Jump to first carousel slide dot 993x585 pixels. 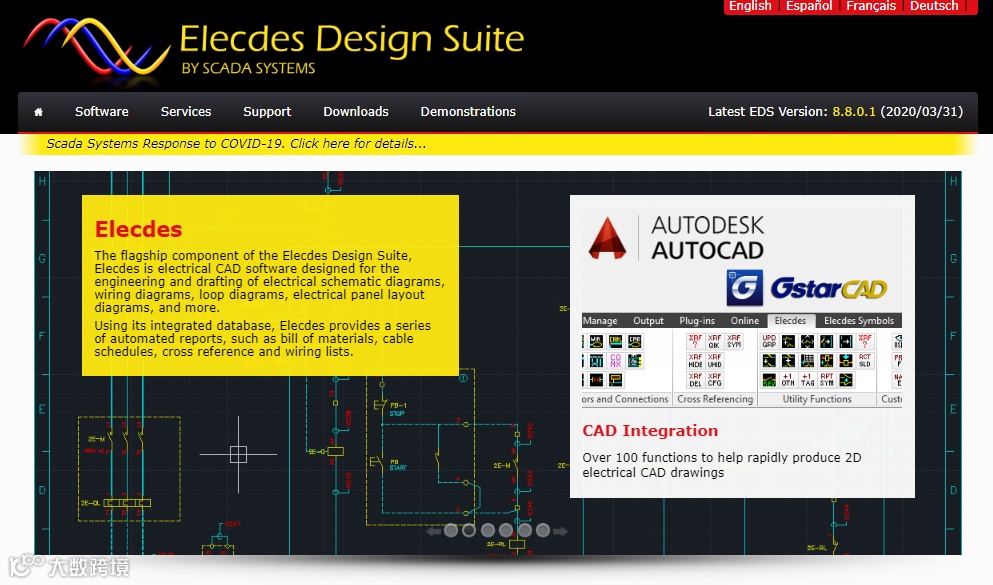pyautogui.click(x=451, y=531)
